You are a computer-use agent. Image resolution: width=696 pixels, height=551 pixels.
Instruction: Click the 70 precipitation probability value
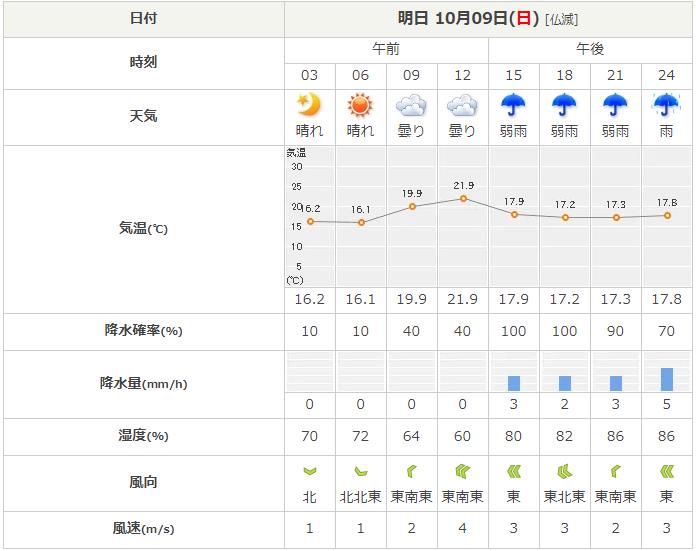click(666, 331)
